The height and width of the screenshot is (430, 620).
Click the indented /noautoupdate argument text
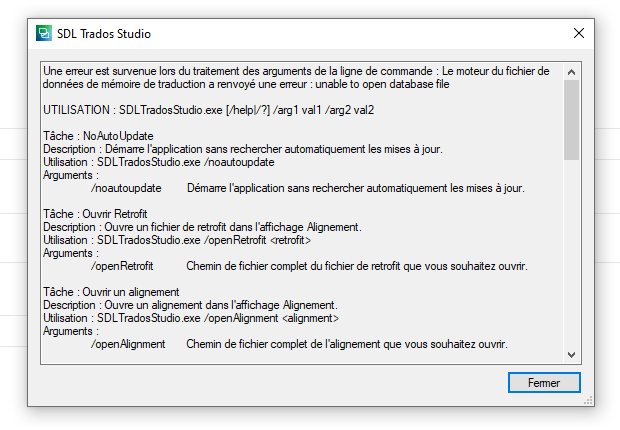tap(125, 188)
